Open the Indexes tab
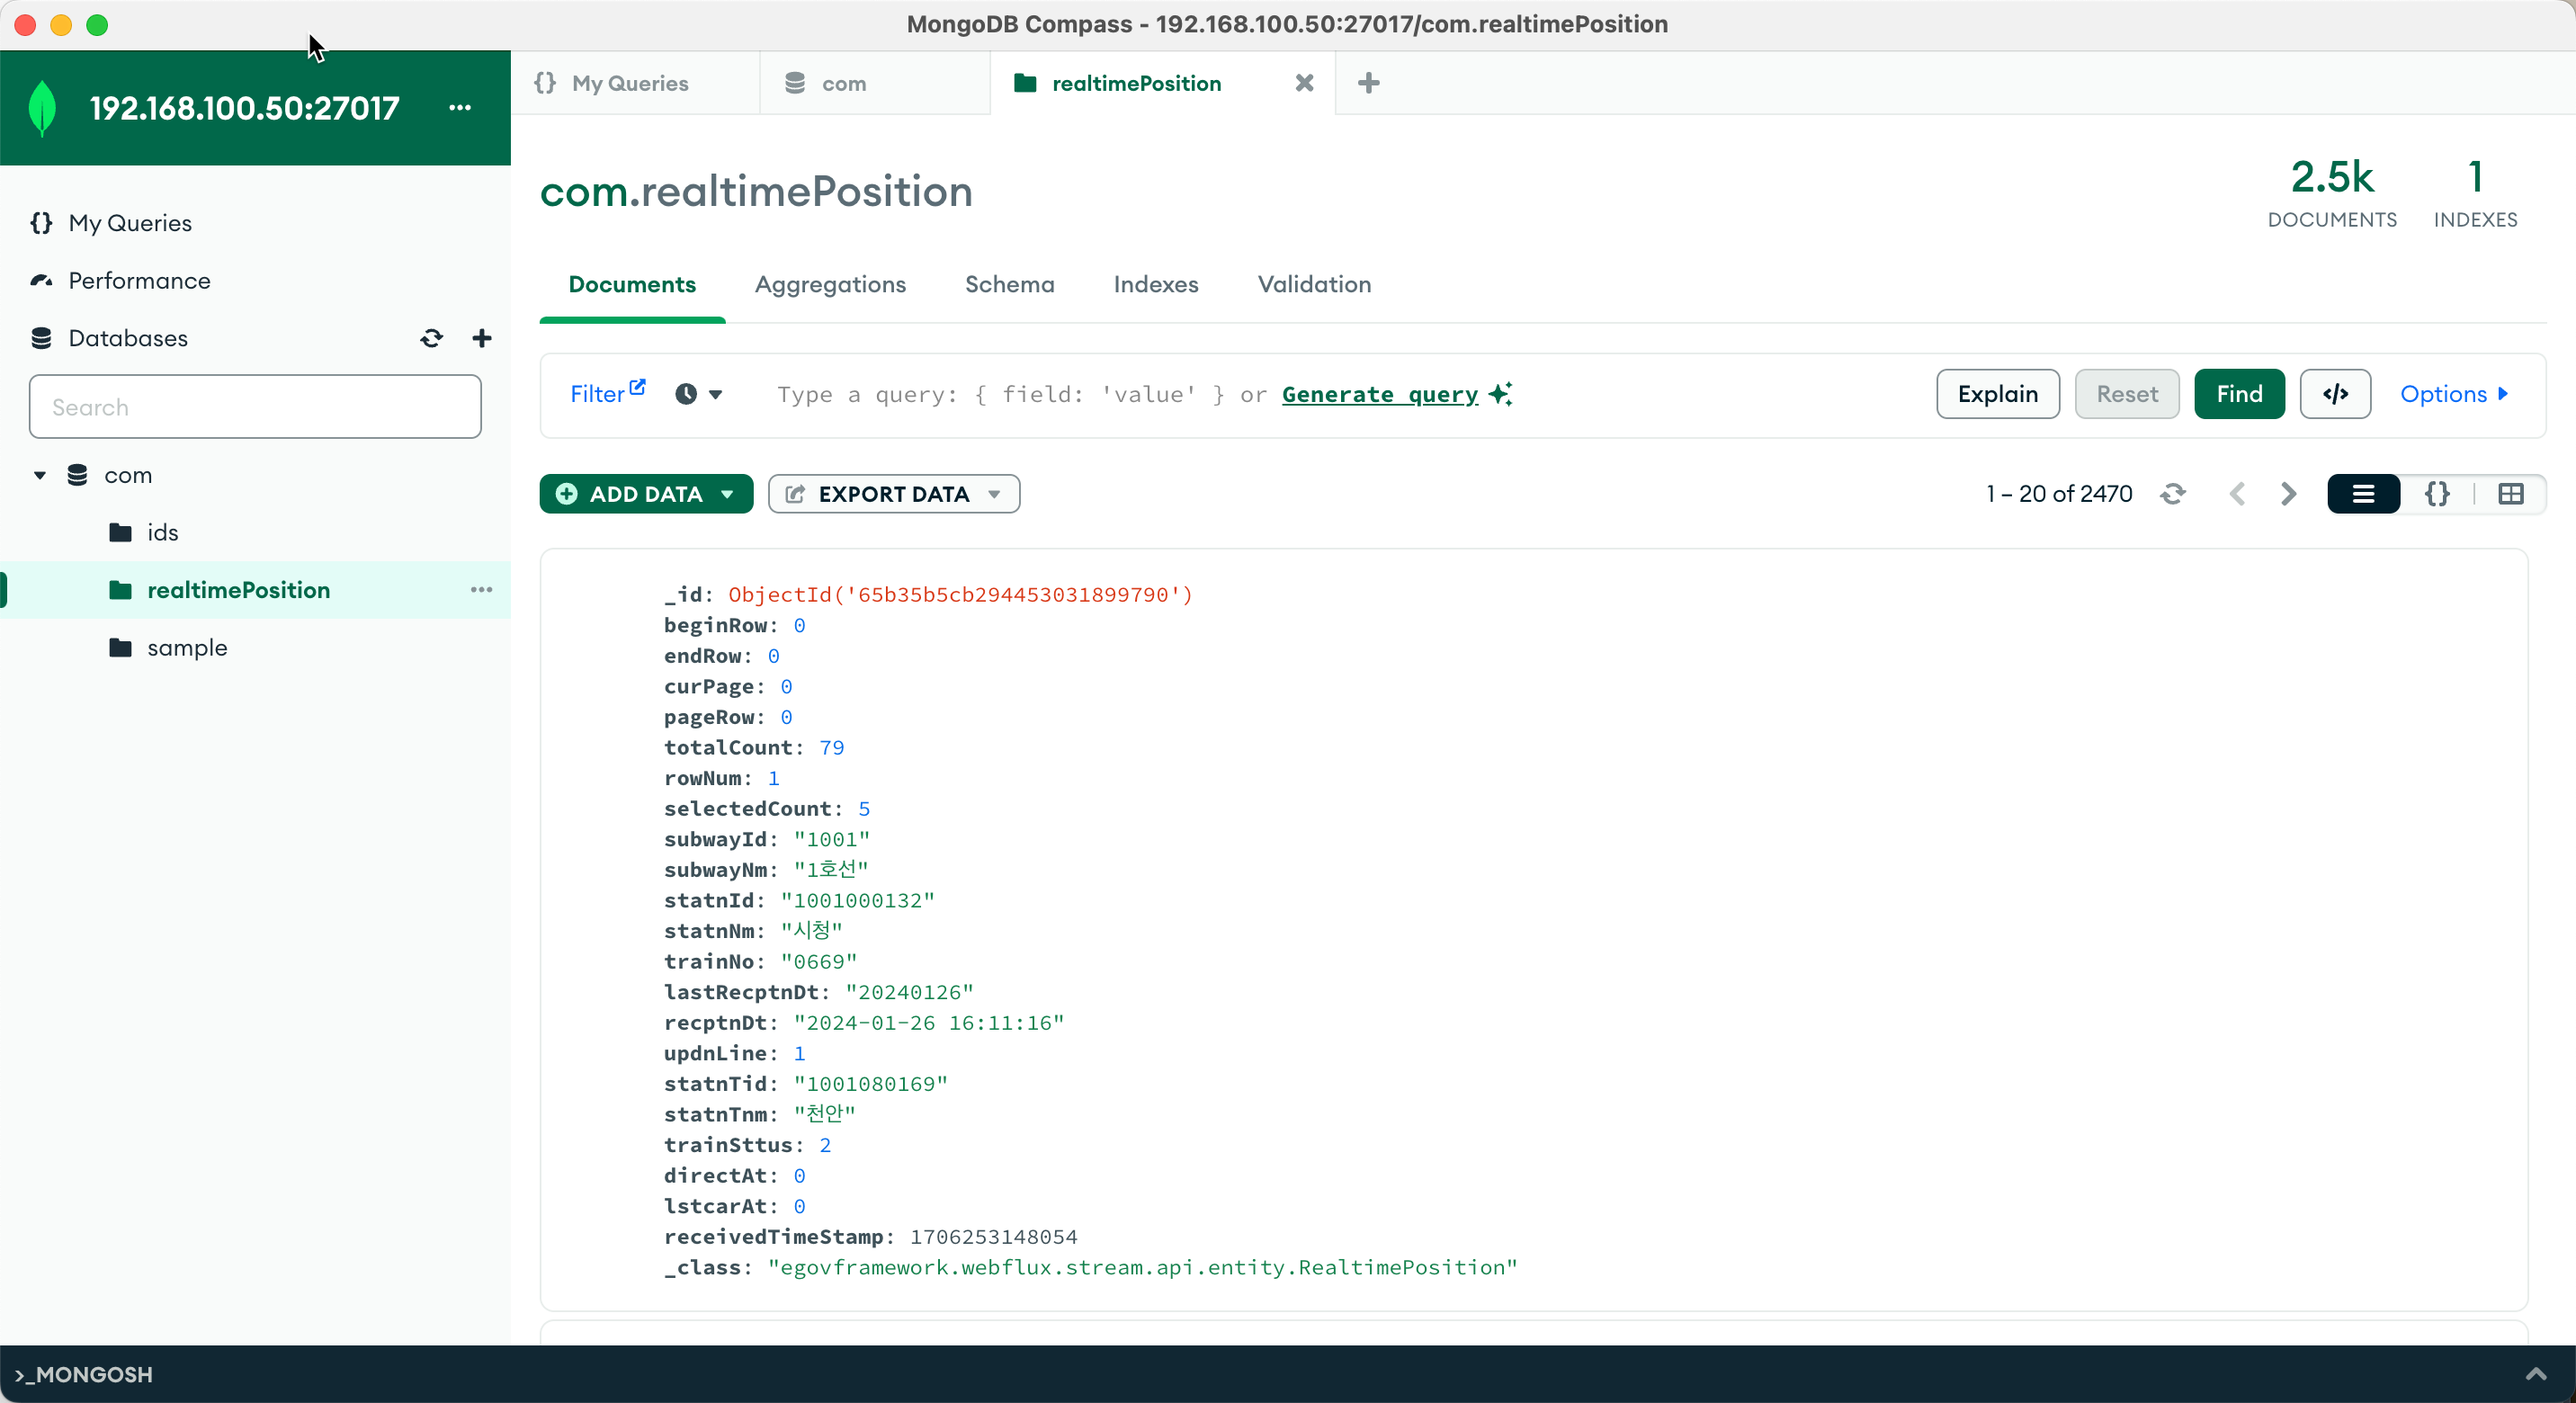Viewport: 2576px width, 1403px height. [1155, 284]
